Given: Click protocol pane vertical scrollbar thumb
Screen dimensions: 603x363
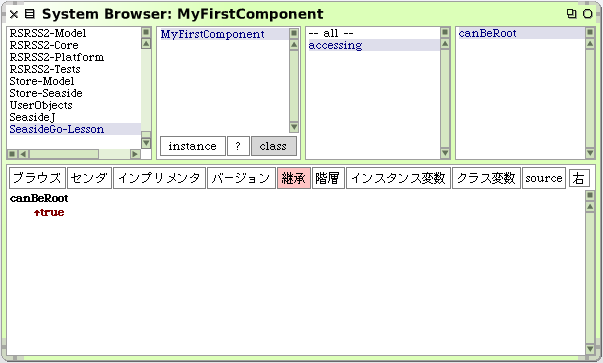Looking at the screenshot, I should (445, 98).
